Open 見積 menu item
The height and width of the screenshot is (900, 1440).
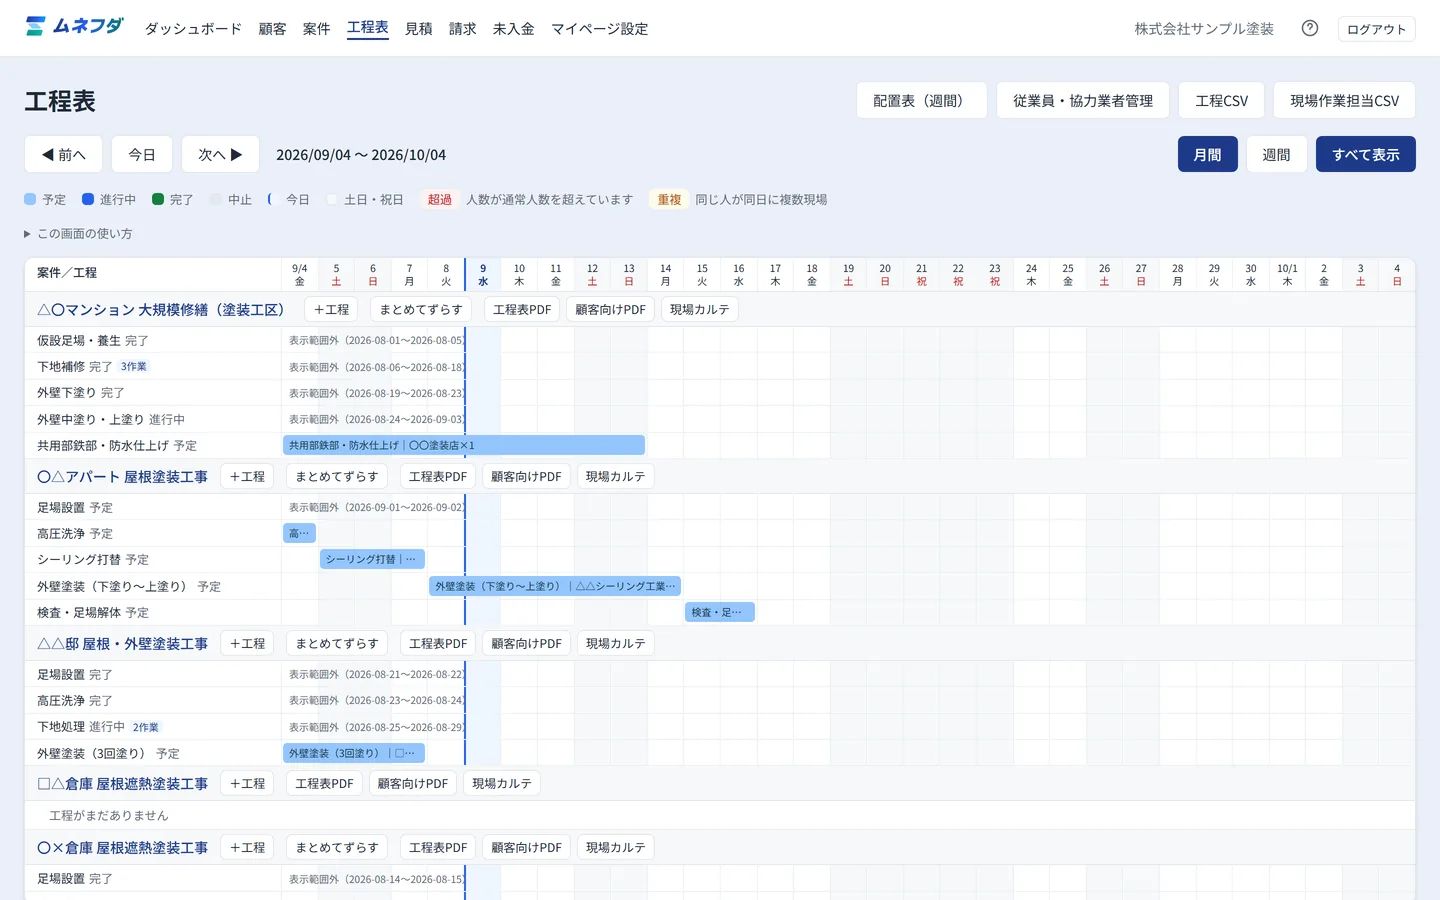418,29
